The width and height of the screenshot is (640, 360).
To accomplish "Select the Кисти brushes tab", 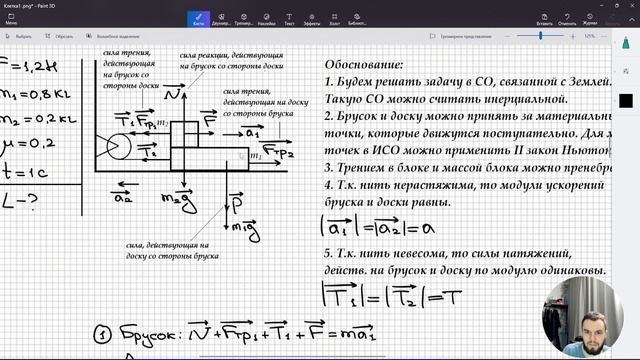I will 198,19.
